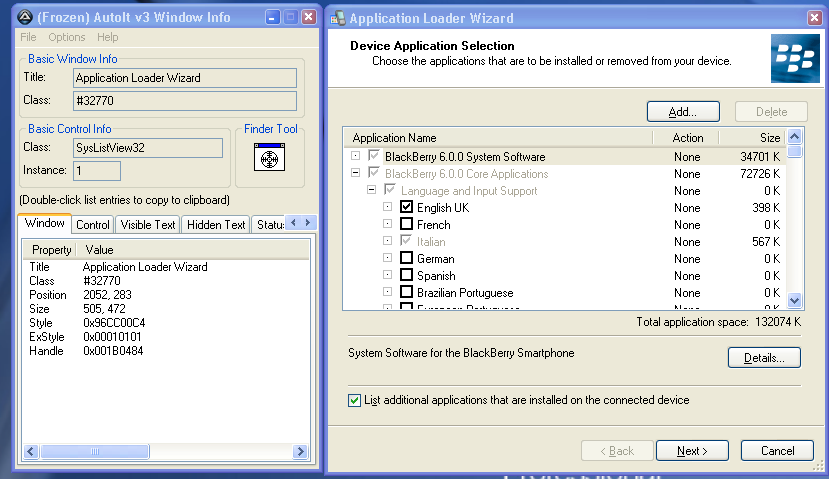Expand the French tree node
The image size is (829, 479).
coord(388,224)
